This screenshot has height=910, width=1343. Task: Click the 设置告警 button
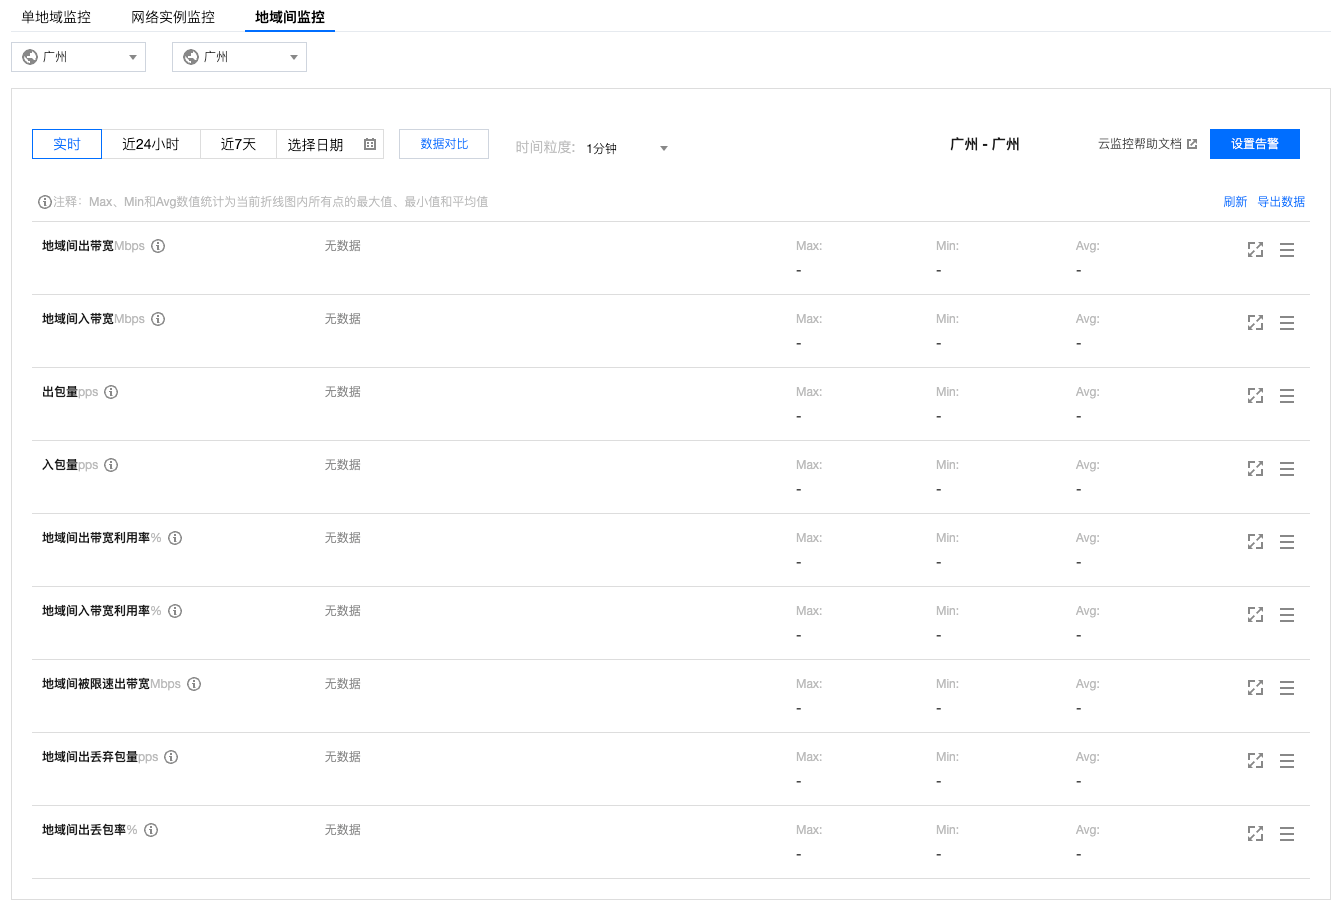(1254, 144)
